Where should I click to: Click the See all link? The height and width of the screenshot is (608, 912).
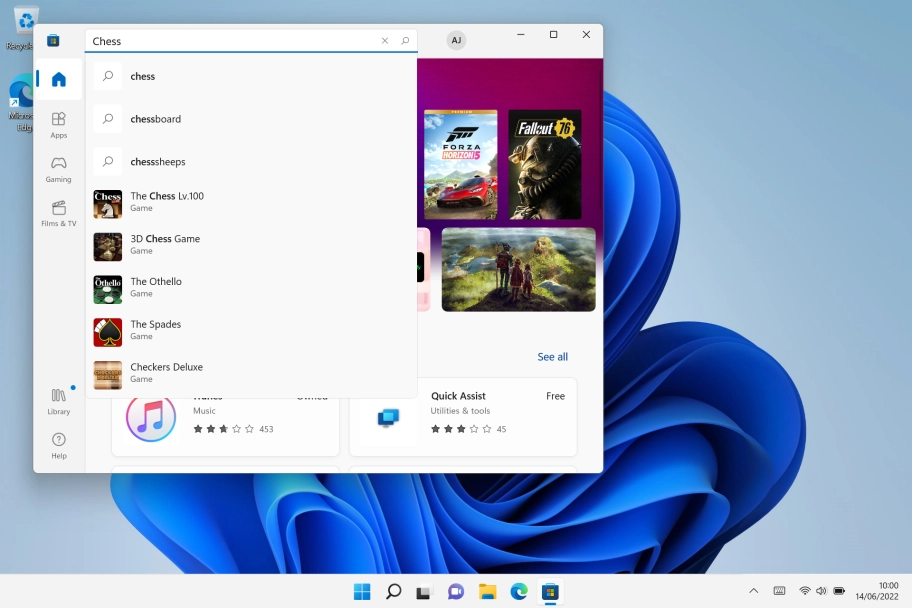click(x=552, y=357)
